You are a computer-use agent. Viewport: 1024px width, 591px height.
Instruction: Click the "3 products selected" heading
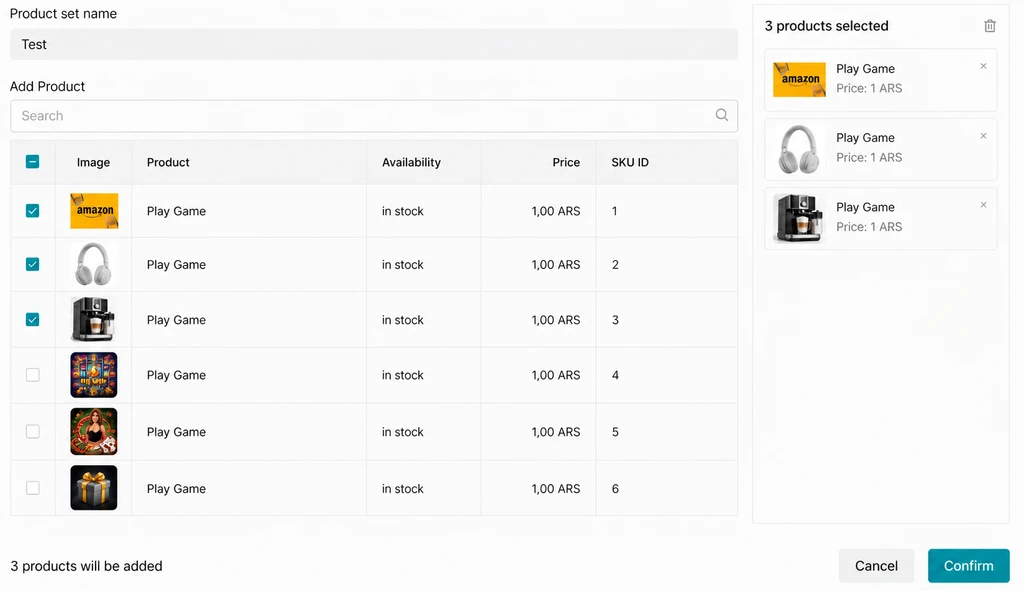point(827,26)
